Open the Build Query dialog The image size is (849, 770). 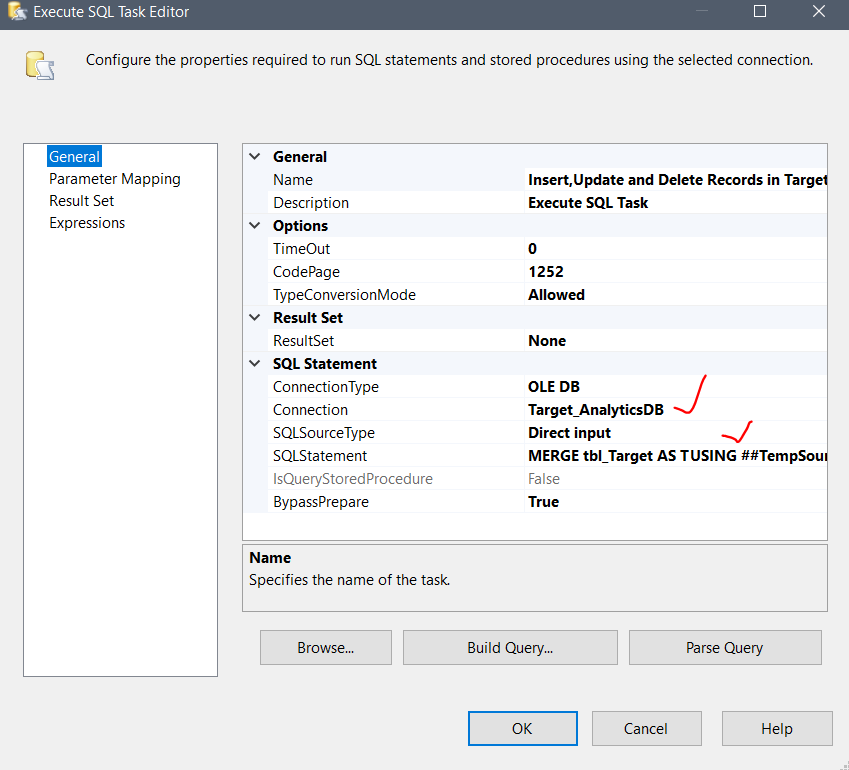(509, 647)
